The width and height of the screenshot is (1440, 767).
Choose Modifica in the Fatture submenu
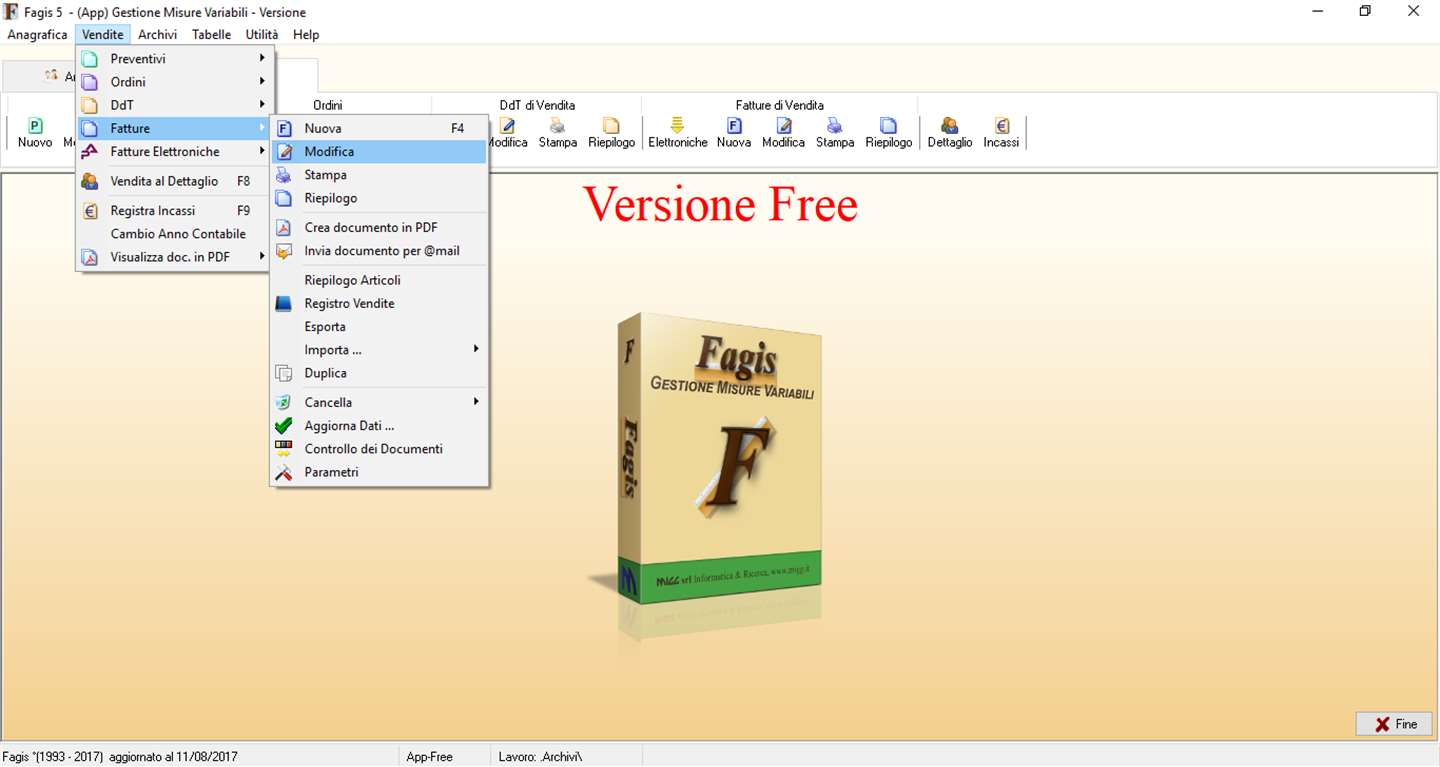[x=379, y=151]
